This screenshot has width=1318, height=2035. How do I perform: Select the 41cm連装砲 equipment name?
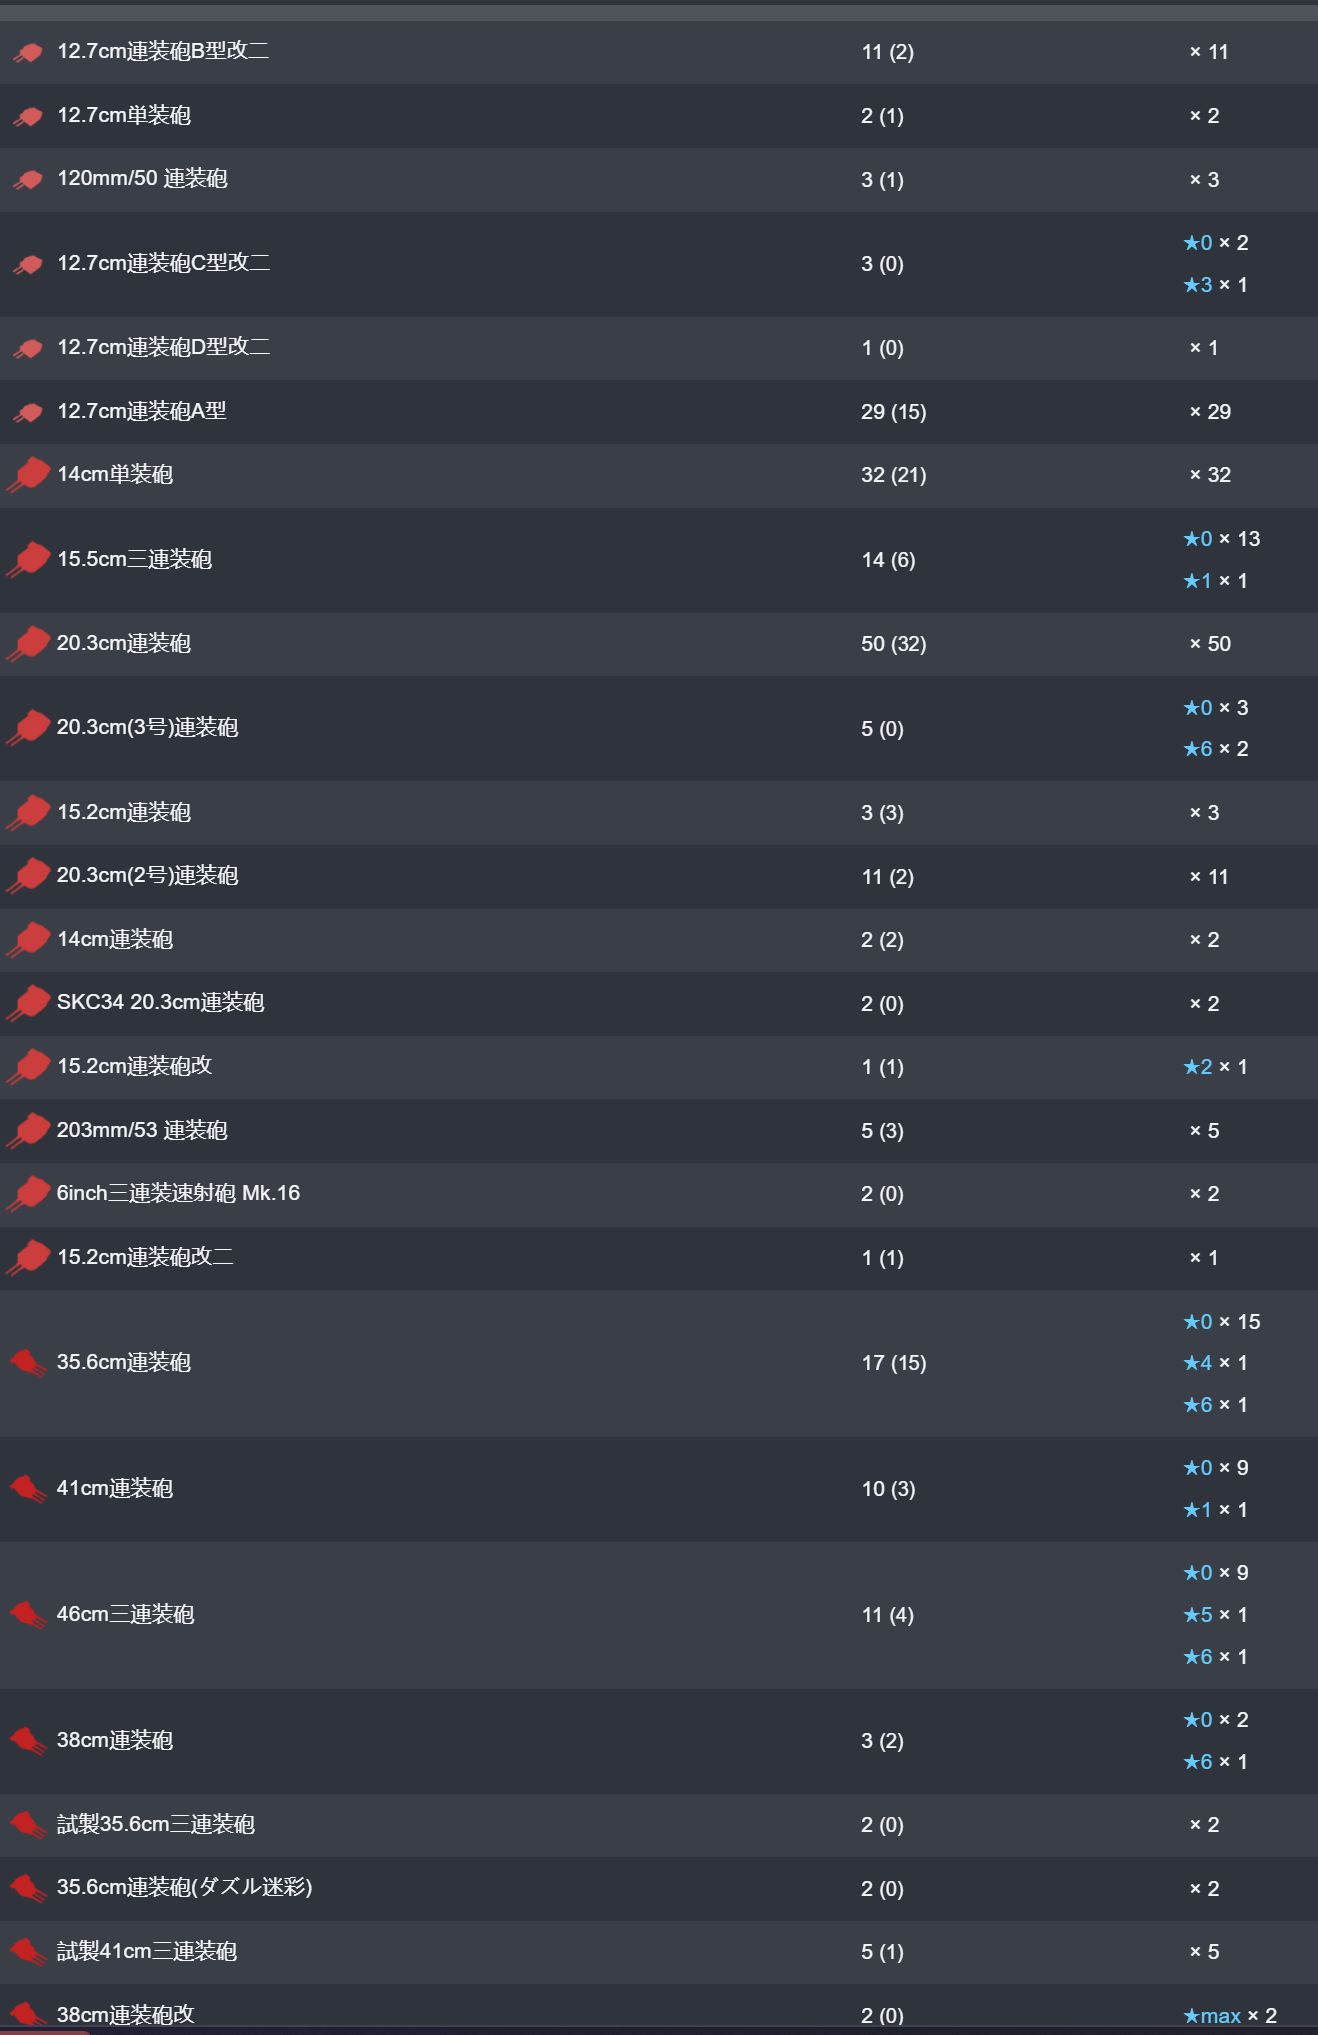click(115, 1488)
